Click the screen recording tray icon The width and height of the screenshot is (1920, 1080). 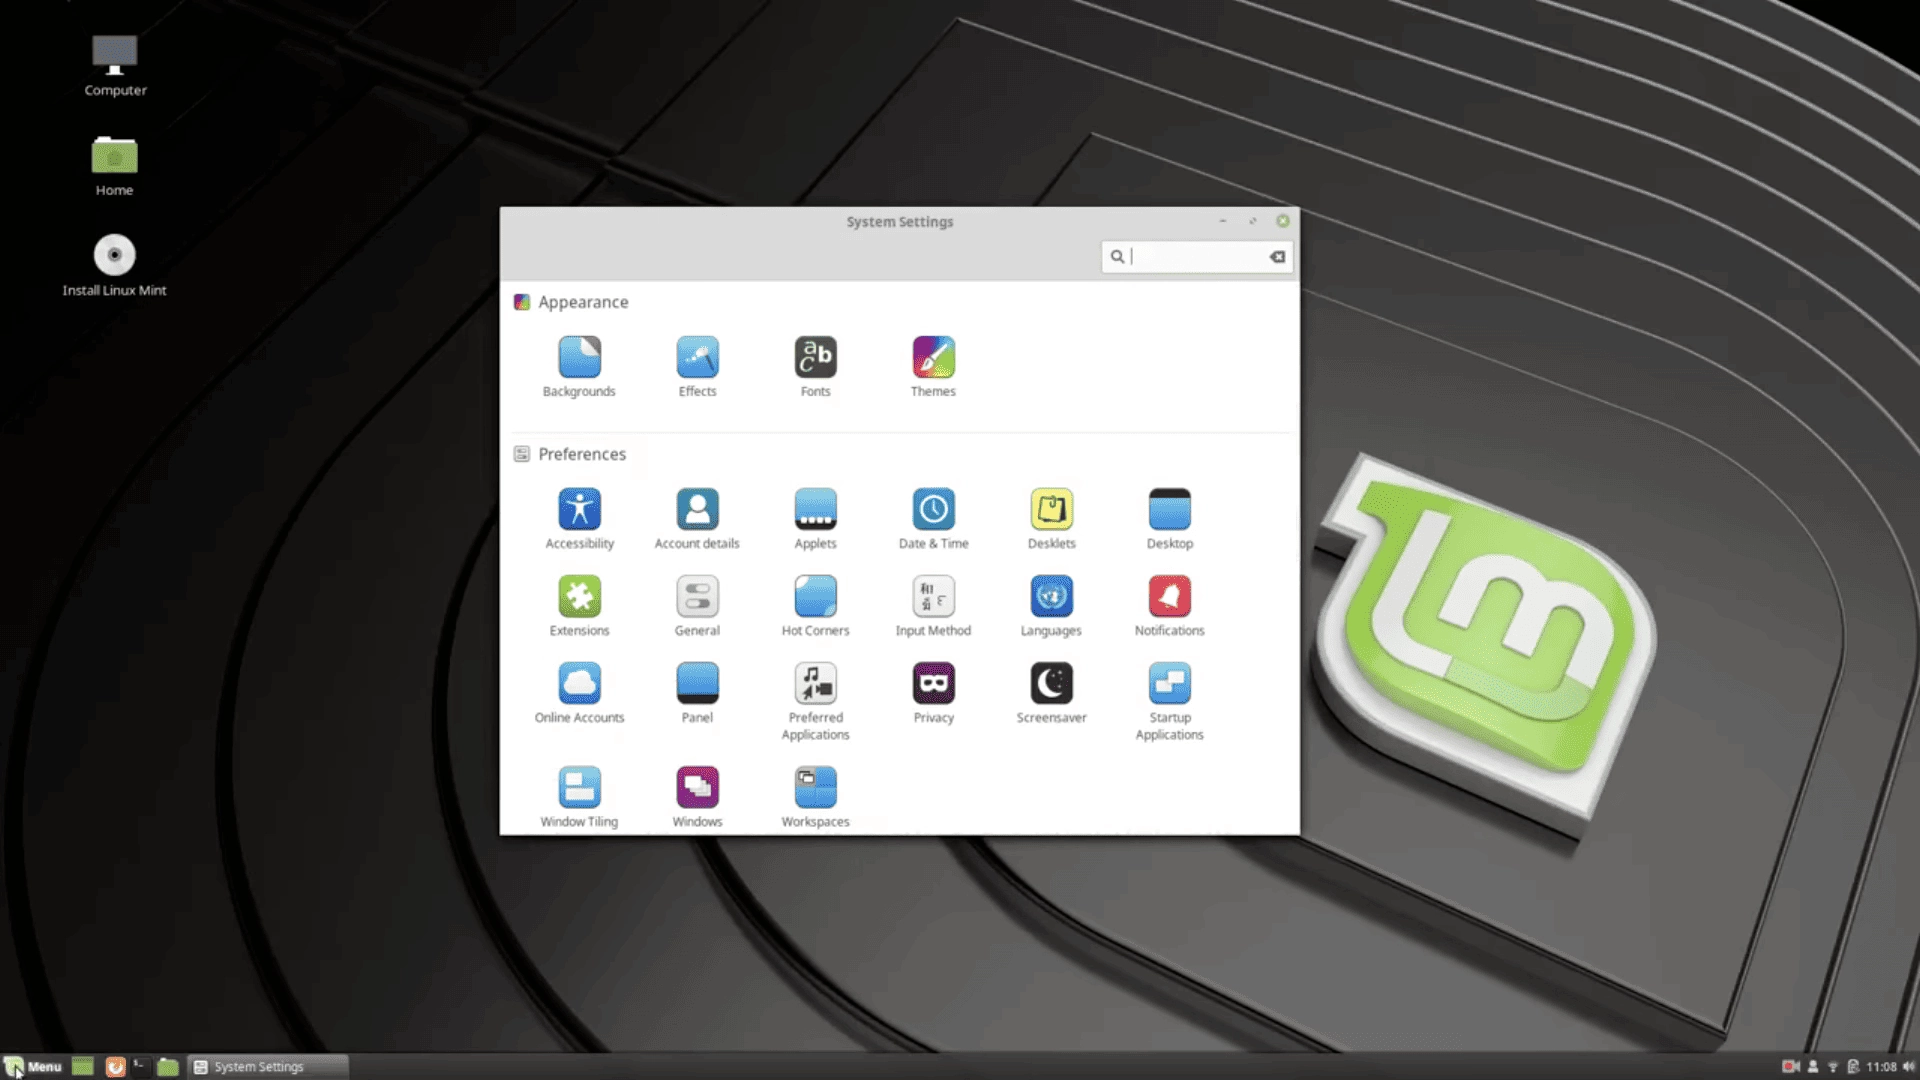[1791, 1067]
